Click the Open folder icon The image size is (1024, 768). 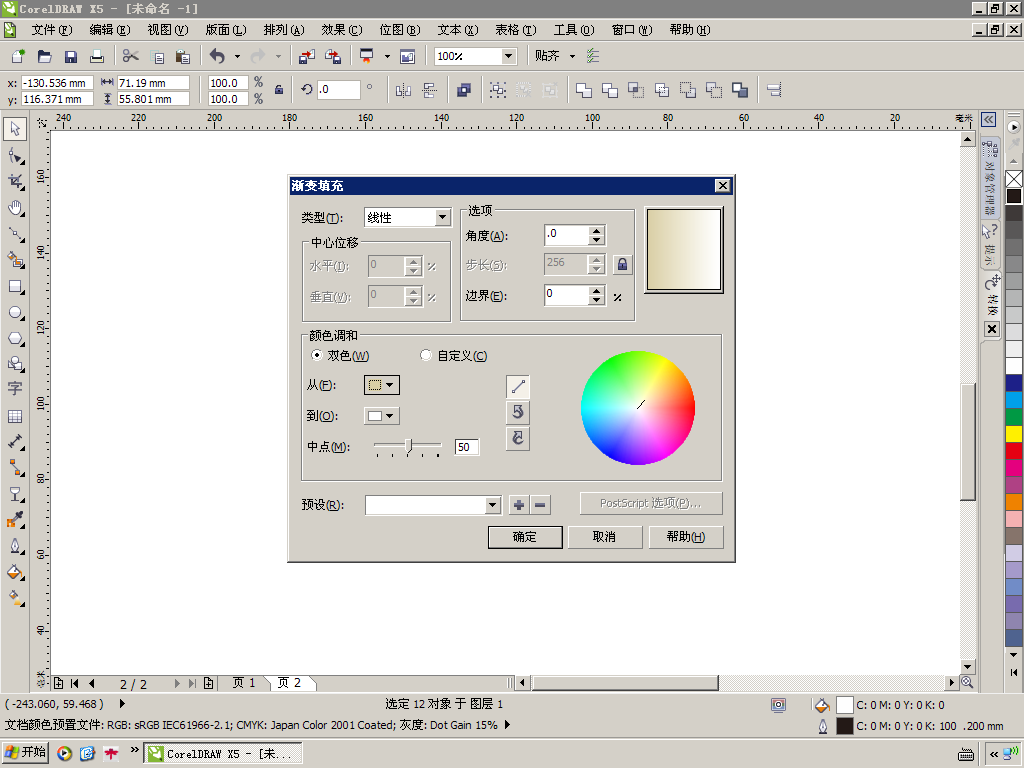click(x=44, y=57)
